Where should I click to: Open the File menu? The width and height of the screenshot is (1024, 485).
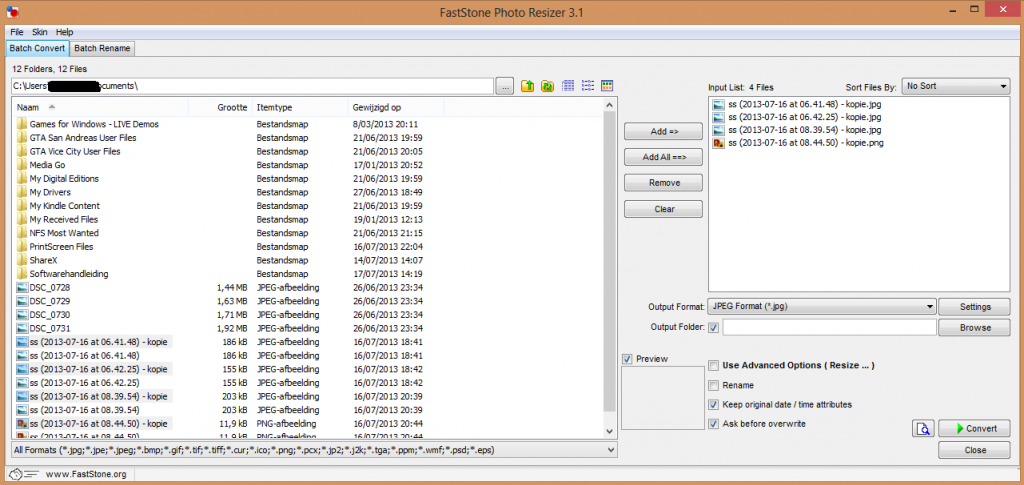[x=16, y=32]
